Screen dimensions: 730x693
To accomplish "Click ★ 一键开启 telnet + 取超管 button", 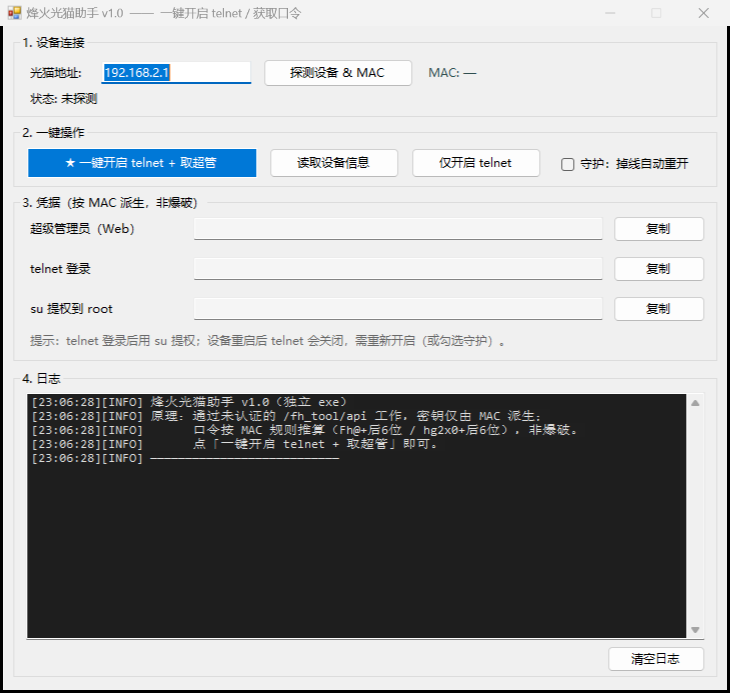I will 142,163.
